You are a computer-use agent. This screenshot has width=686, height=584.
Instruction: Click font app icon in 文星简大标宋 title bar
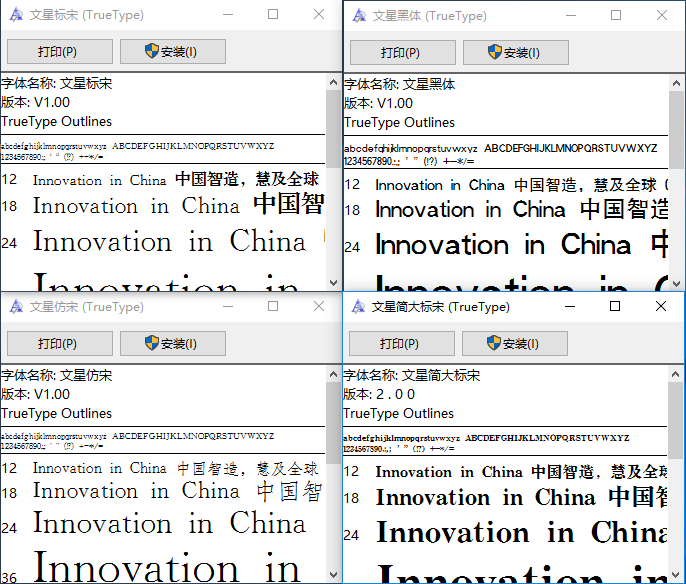358,307
